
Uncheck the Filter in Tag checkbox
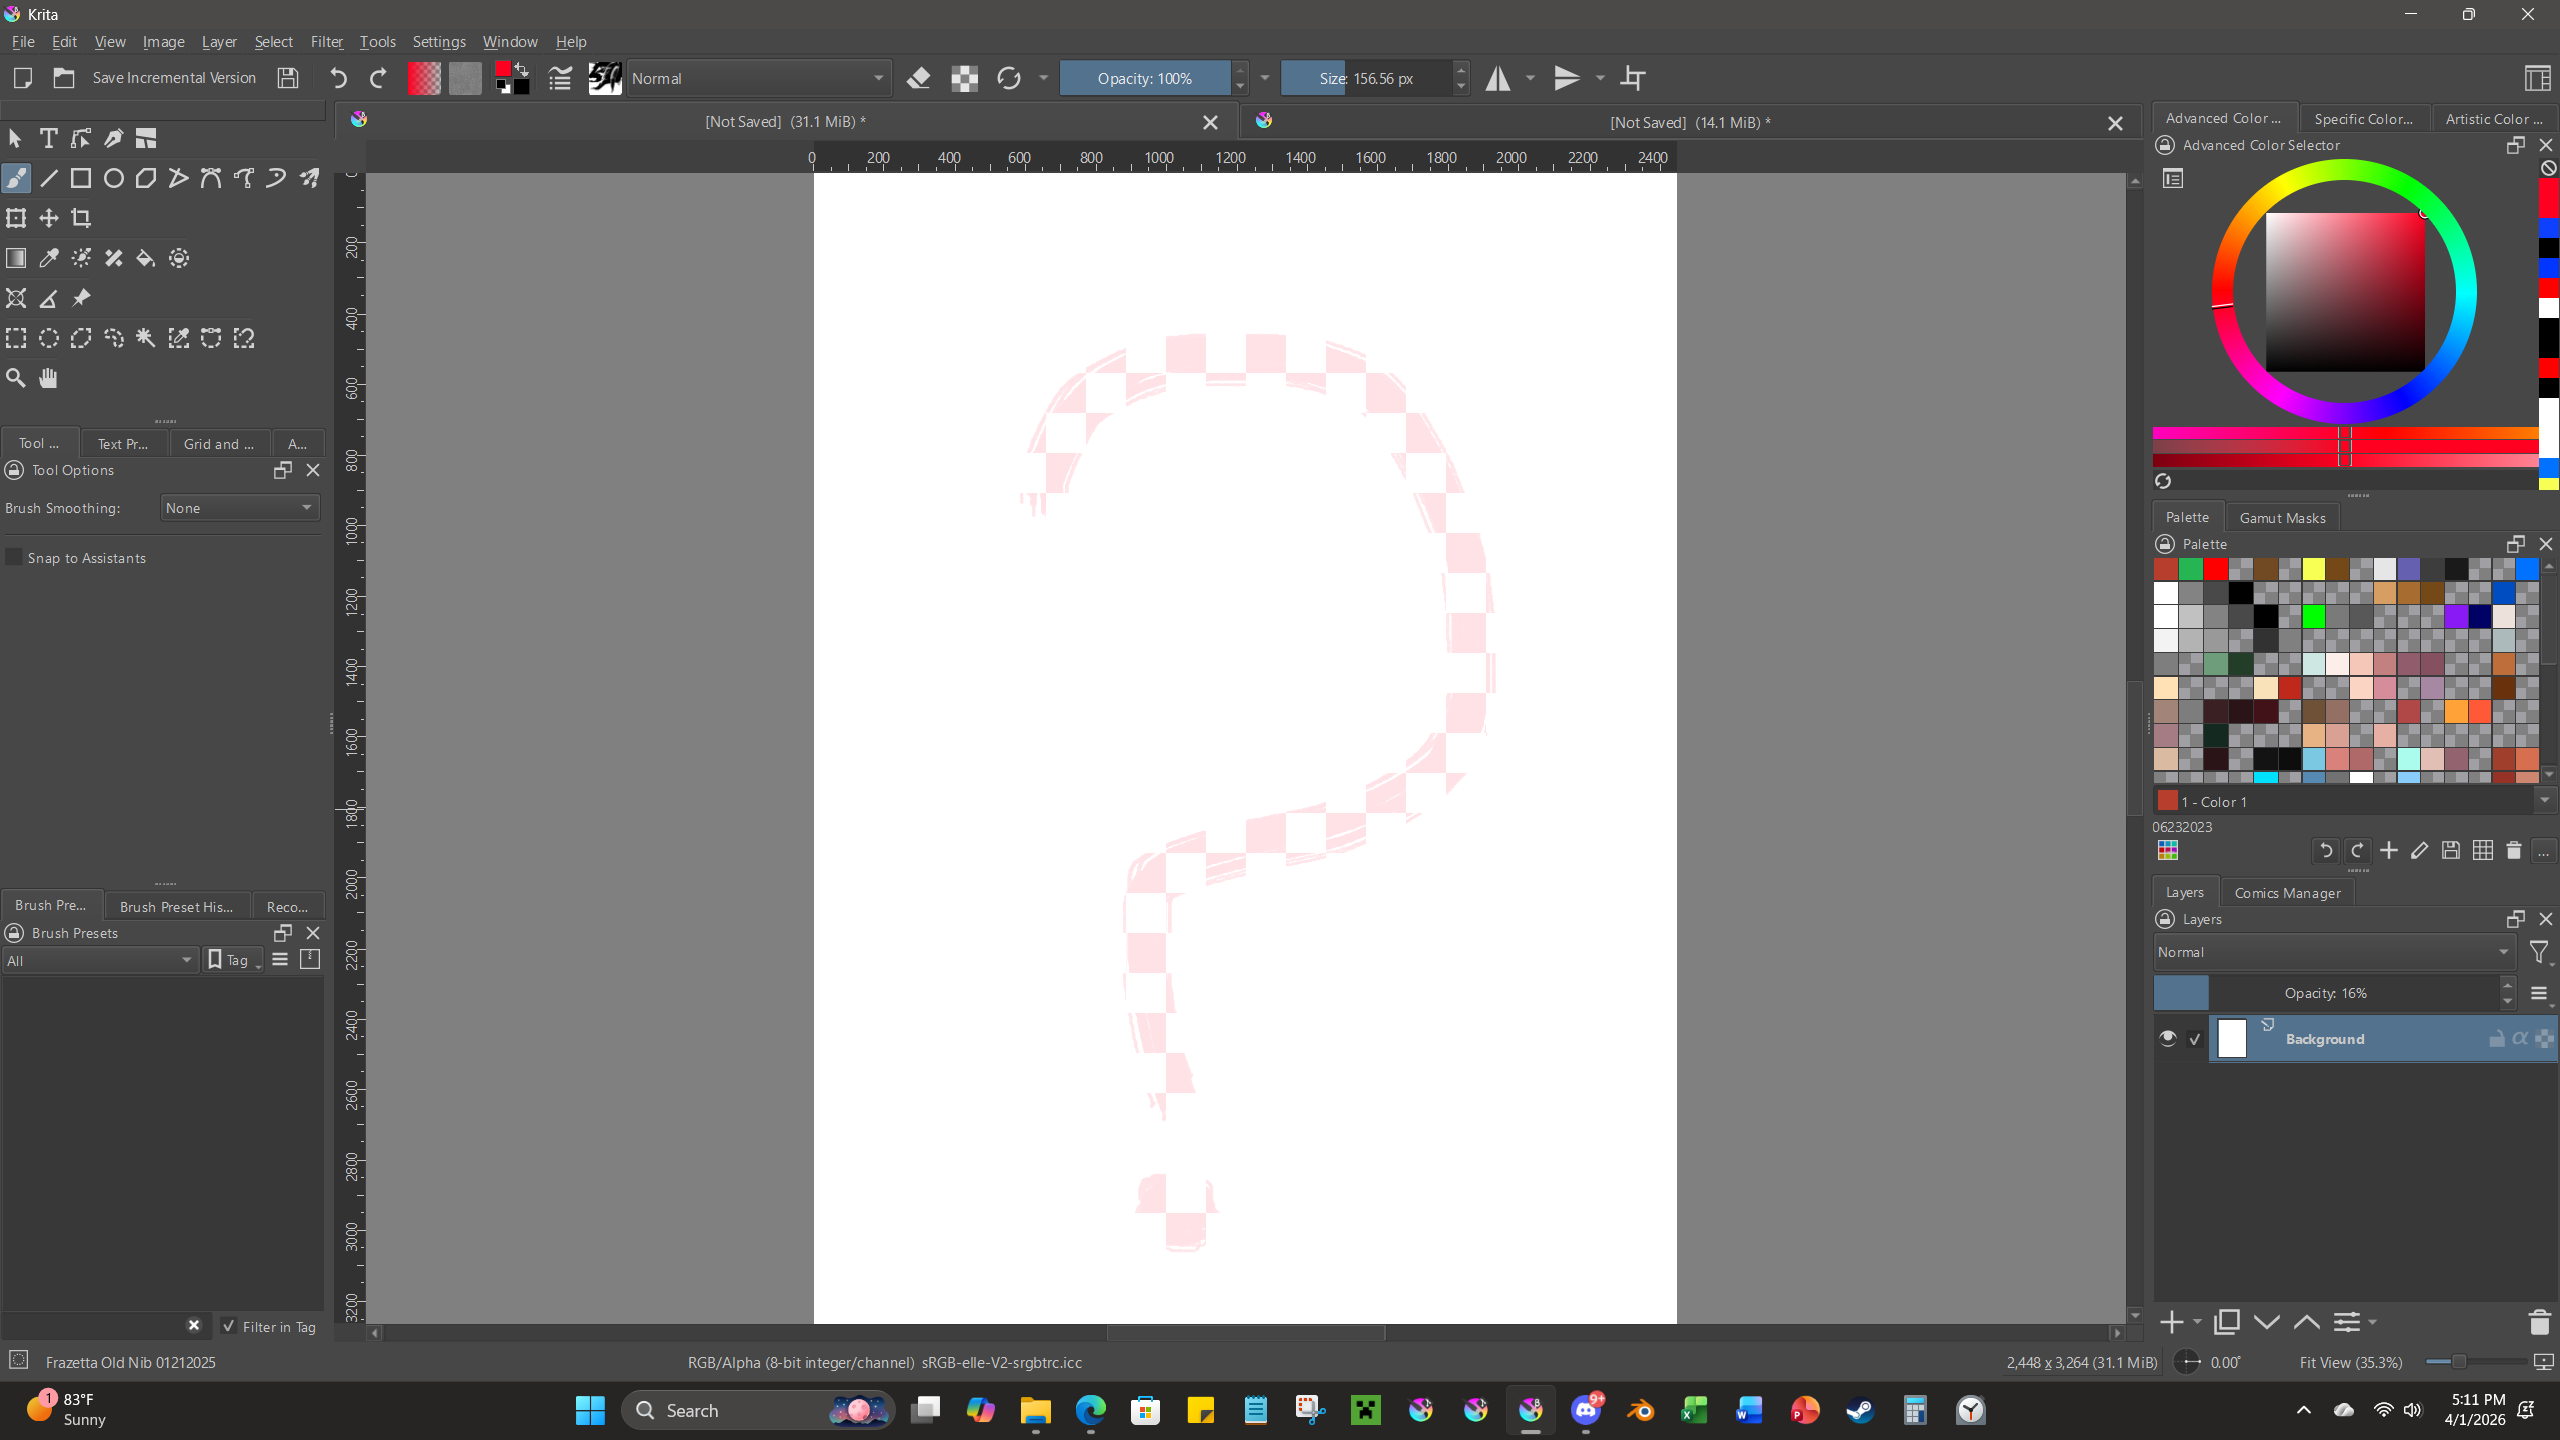(229, 1326)
